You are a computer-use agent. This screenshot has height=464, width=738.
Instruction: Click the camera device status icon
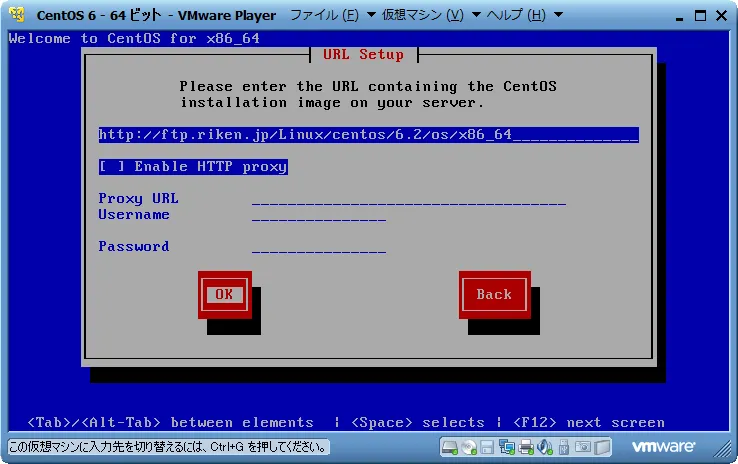[583, 447]
